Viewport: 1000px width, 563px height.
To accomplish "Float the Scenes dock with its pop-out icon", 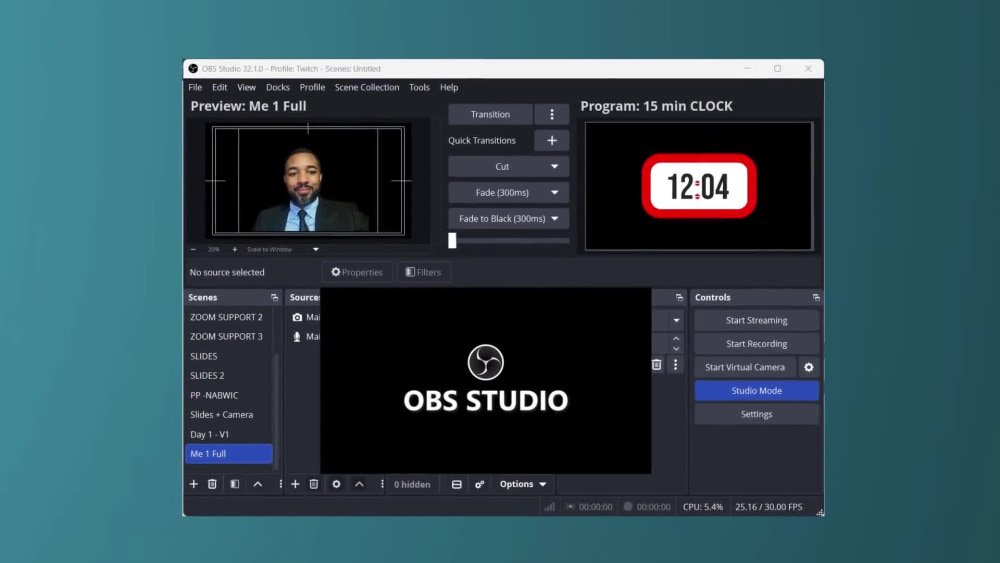I will [x=274, y=298].
